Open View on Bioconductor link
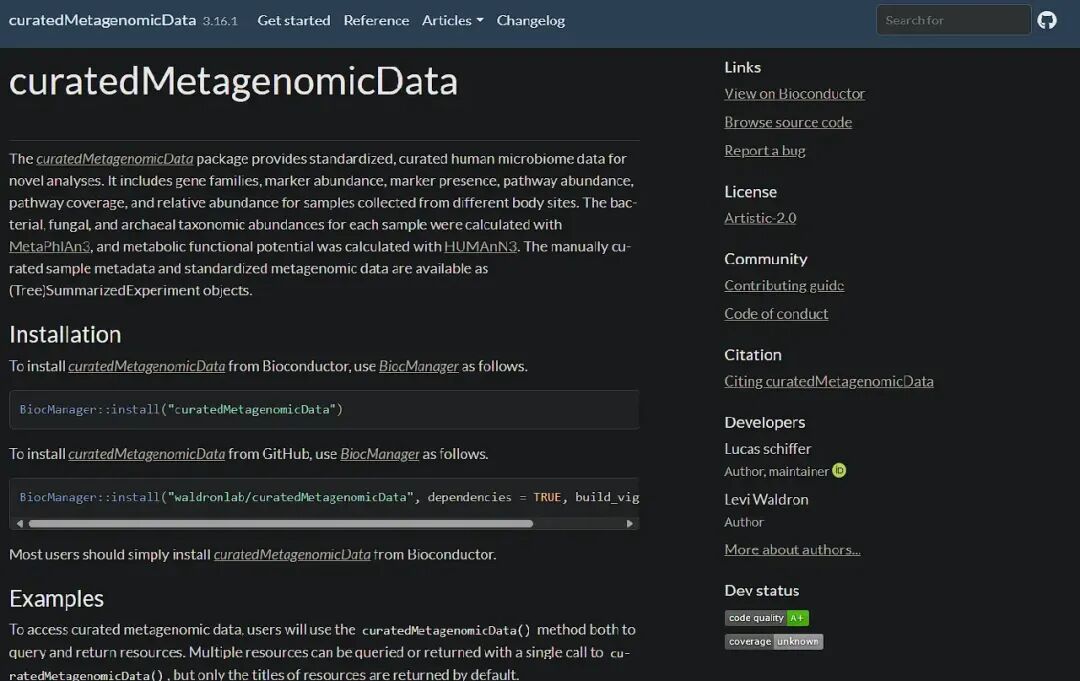The width and height of the screenshot is (1080, 681). coord(794,94)
